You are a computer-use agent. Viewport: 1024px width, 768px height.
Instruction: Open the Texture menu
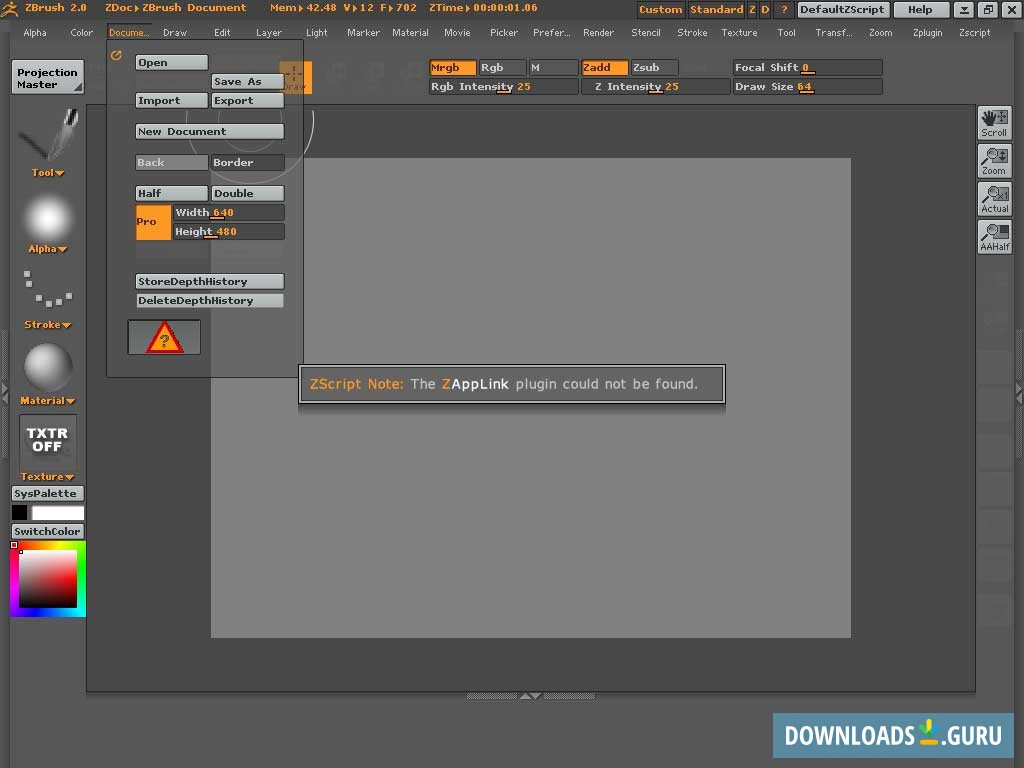click(739, 33)
